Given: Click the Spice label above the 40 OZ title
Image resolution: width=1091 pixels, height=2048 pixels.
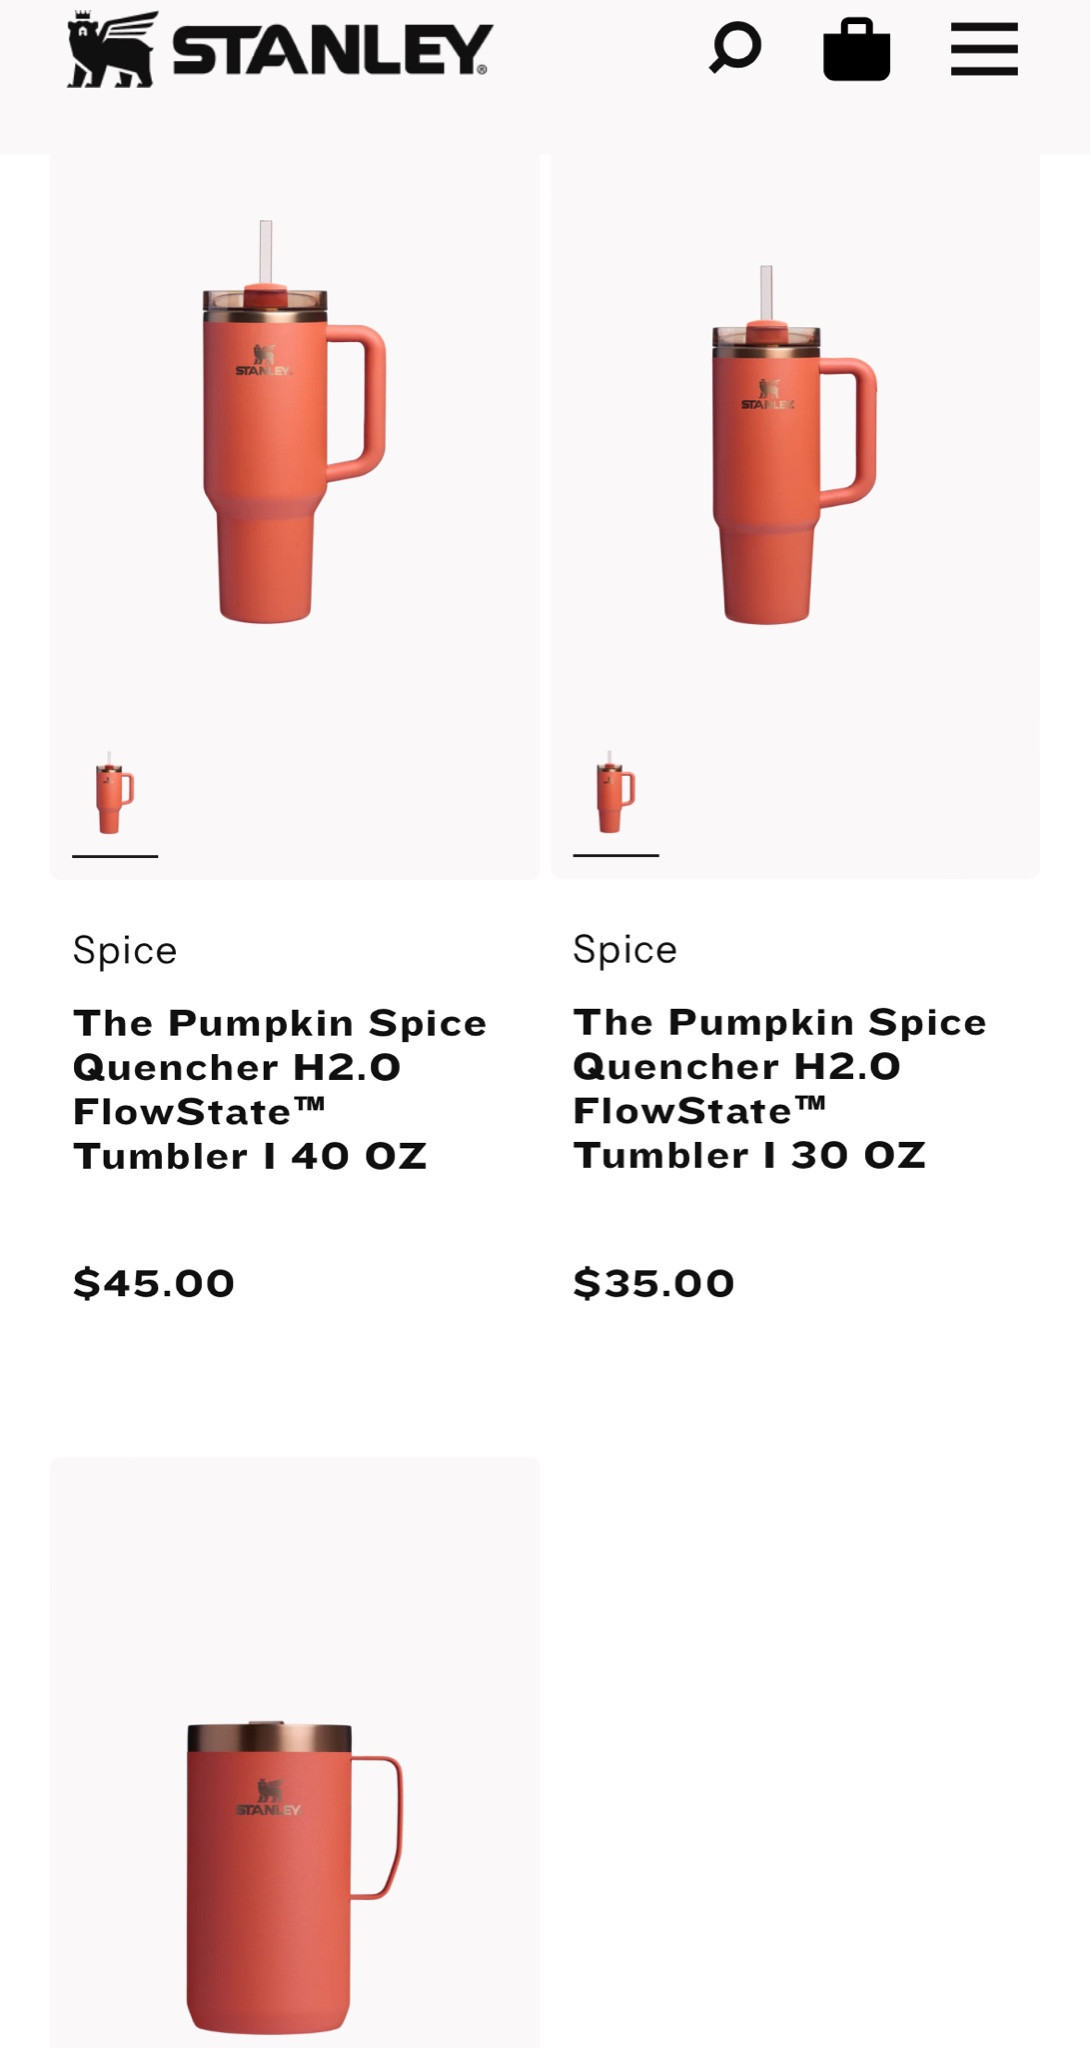Looking at the screenshot, I should coord(123,950).
